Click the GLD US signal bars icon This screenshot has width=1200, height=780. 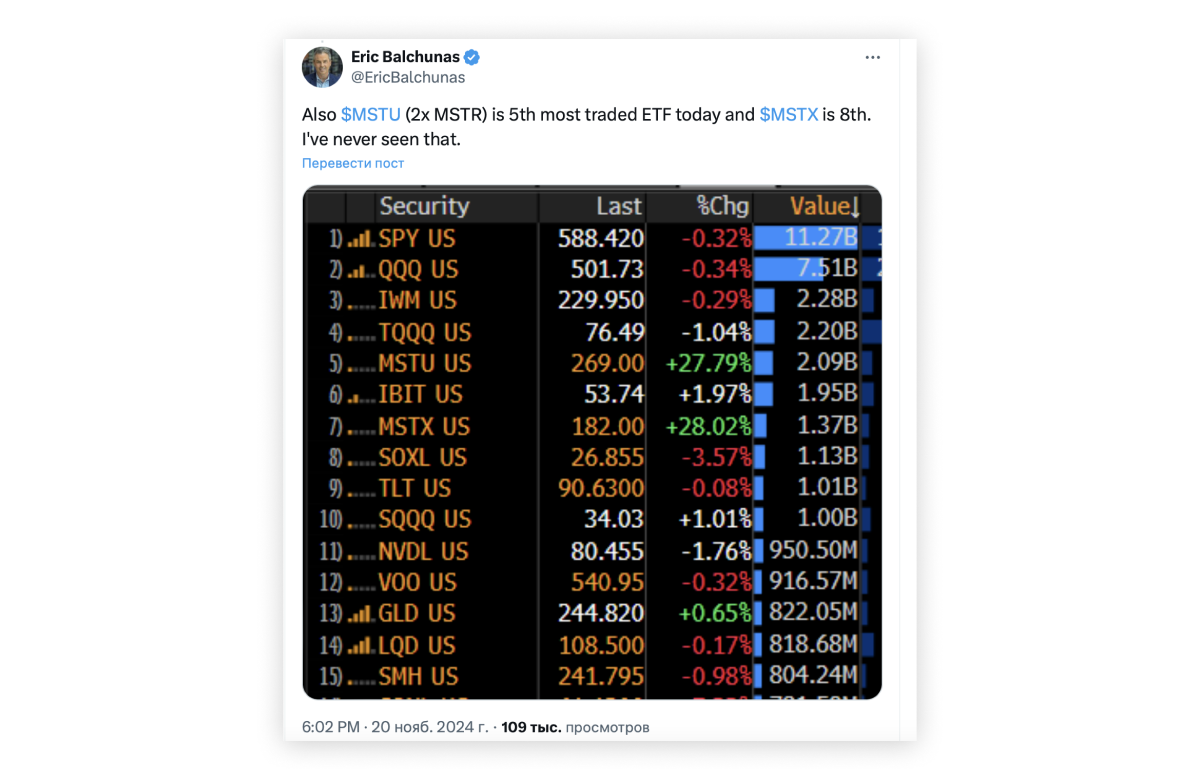click(360, 614)
